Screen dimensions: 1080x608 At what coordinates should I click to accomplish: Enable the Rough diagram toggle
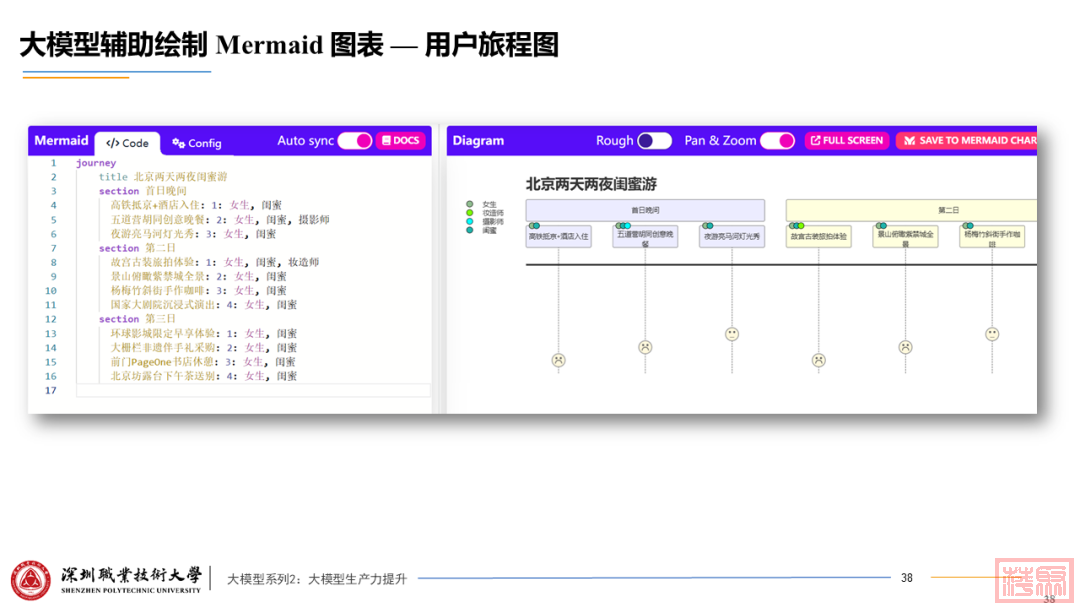coord(654,141)
